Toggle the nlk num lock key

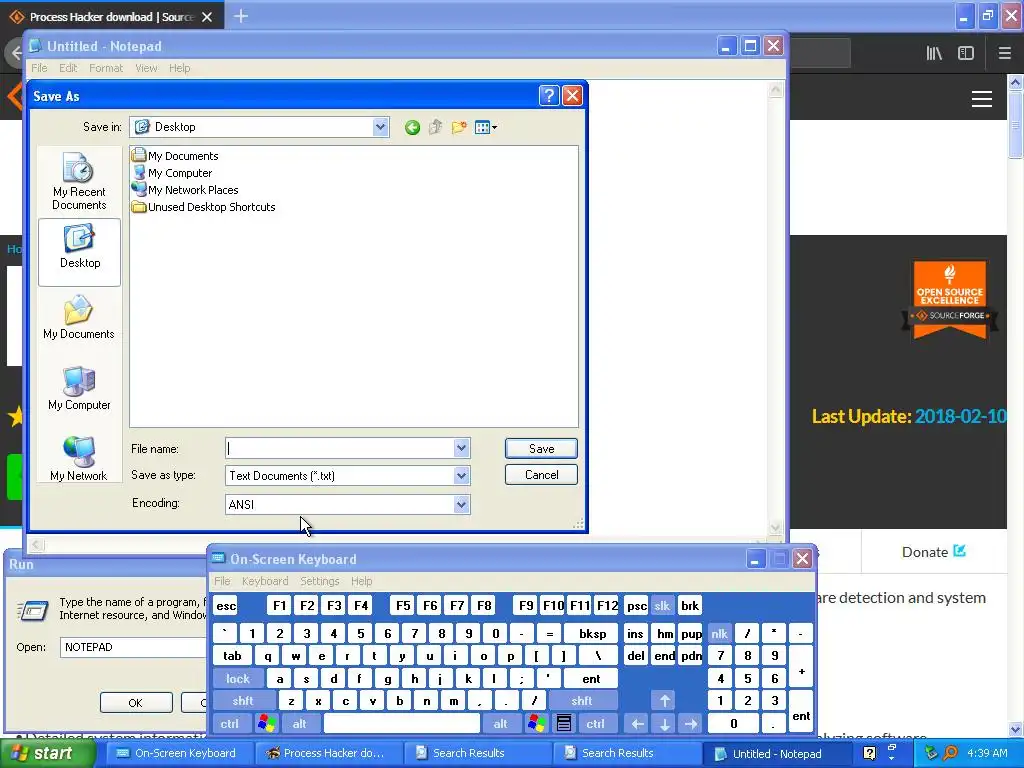point(720,633)
